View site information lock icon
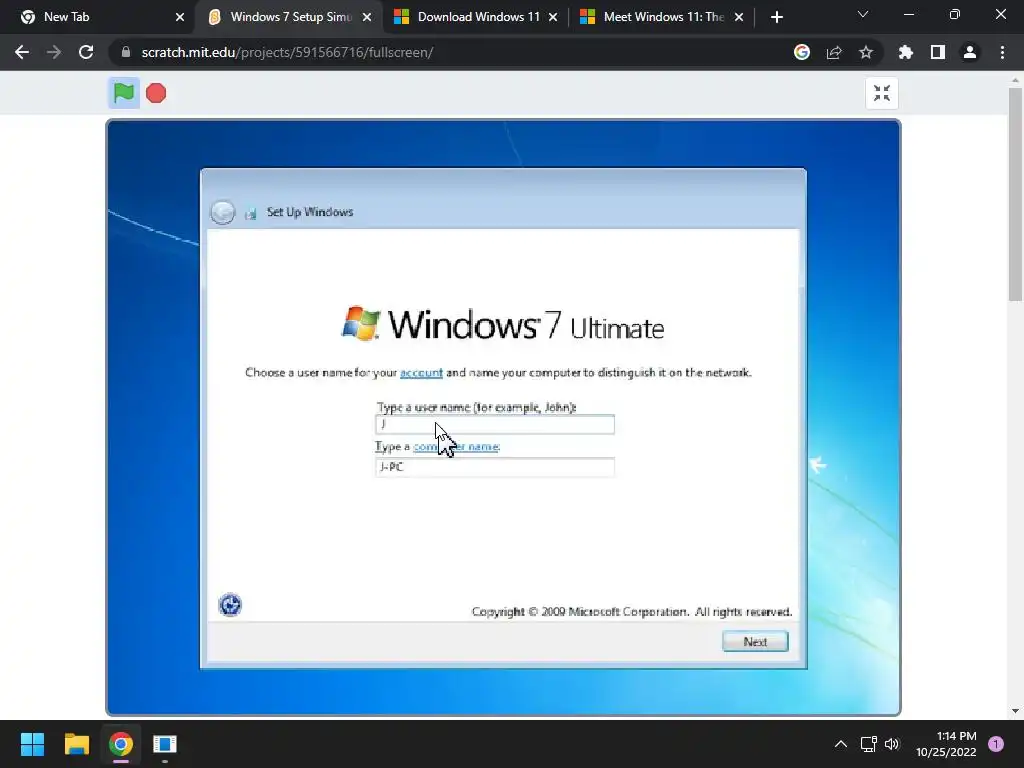 pyautogui.click(x=126, y=52)
